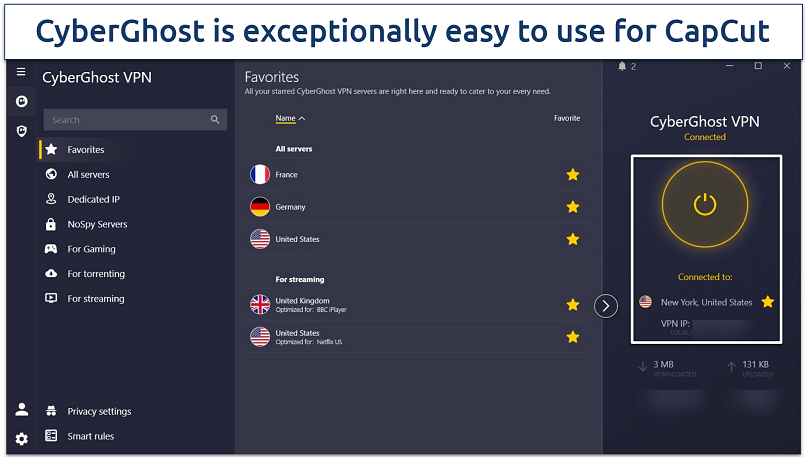Click the notification bell icon
Screen dimensions: 806x457
[622, 67]
